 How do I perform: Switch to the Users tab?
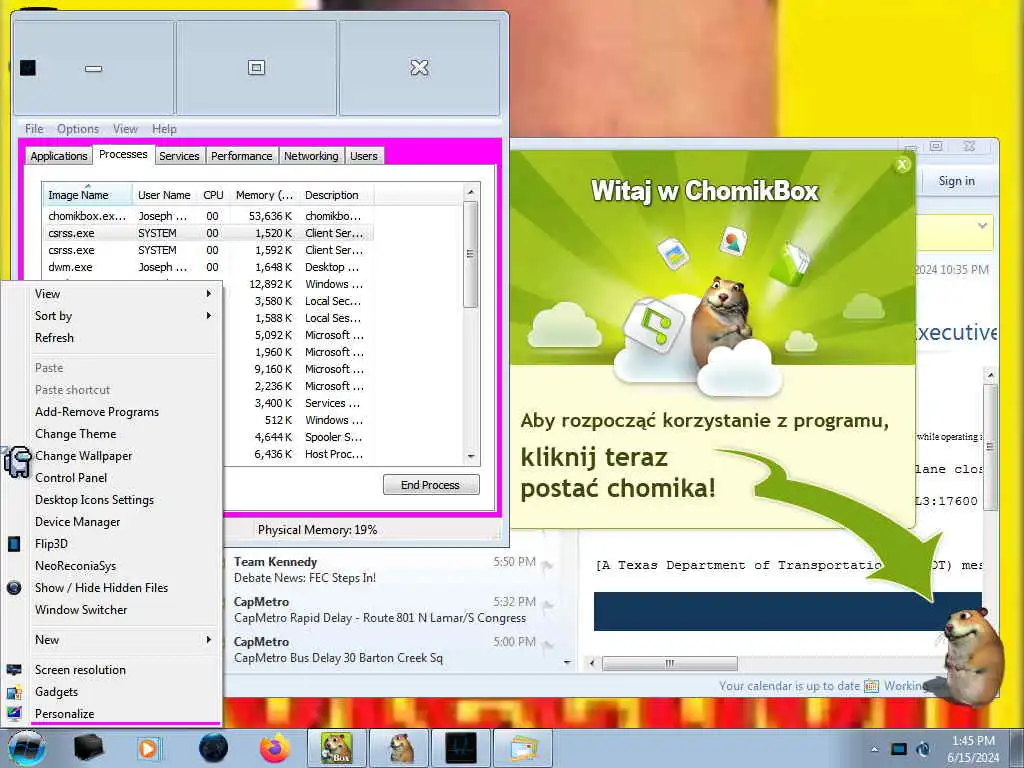point(364,156)
